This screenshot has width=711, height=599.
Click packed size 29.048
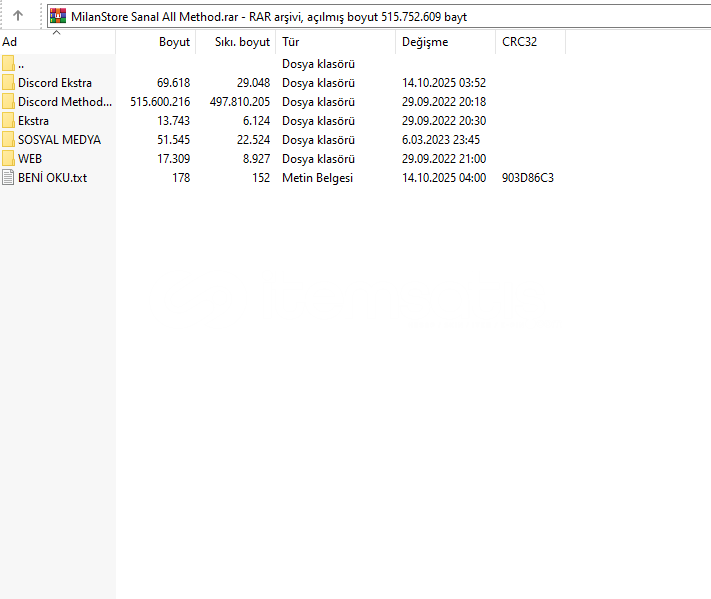[x=253, y=83]
